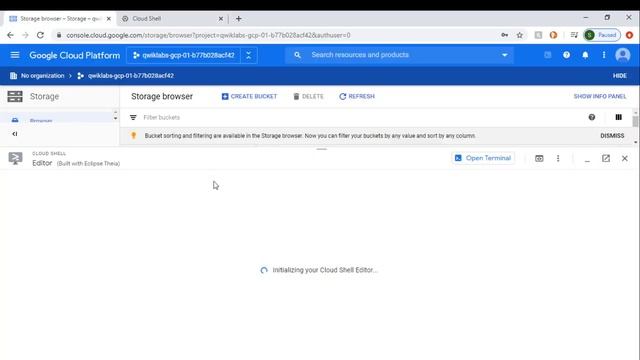The image size is (640, 360).
Task: Go back in browser
Action: pos(10,35)
